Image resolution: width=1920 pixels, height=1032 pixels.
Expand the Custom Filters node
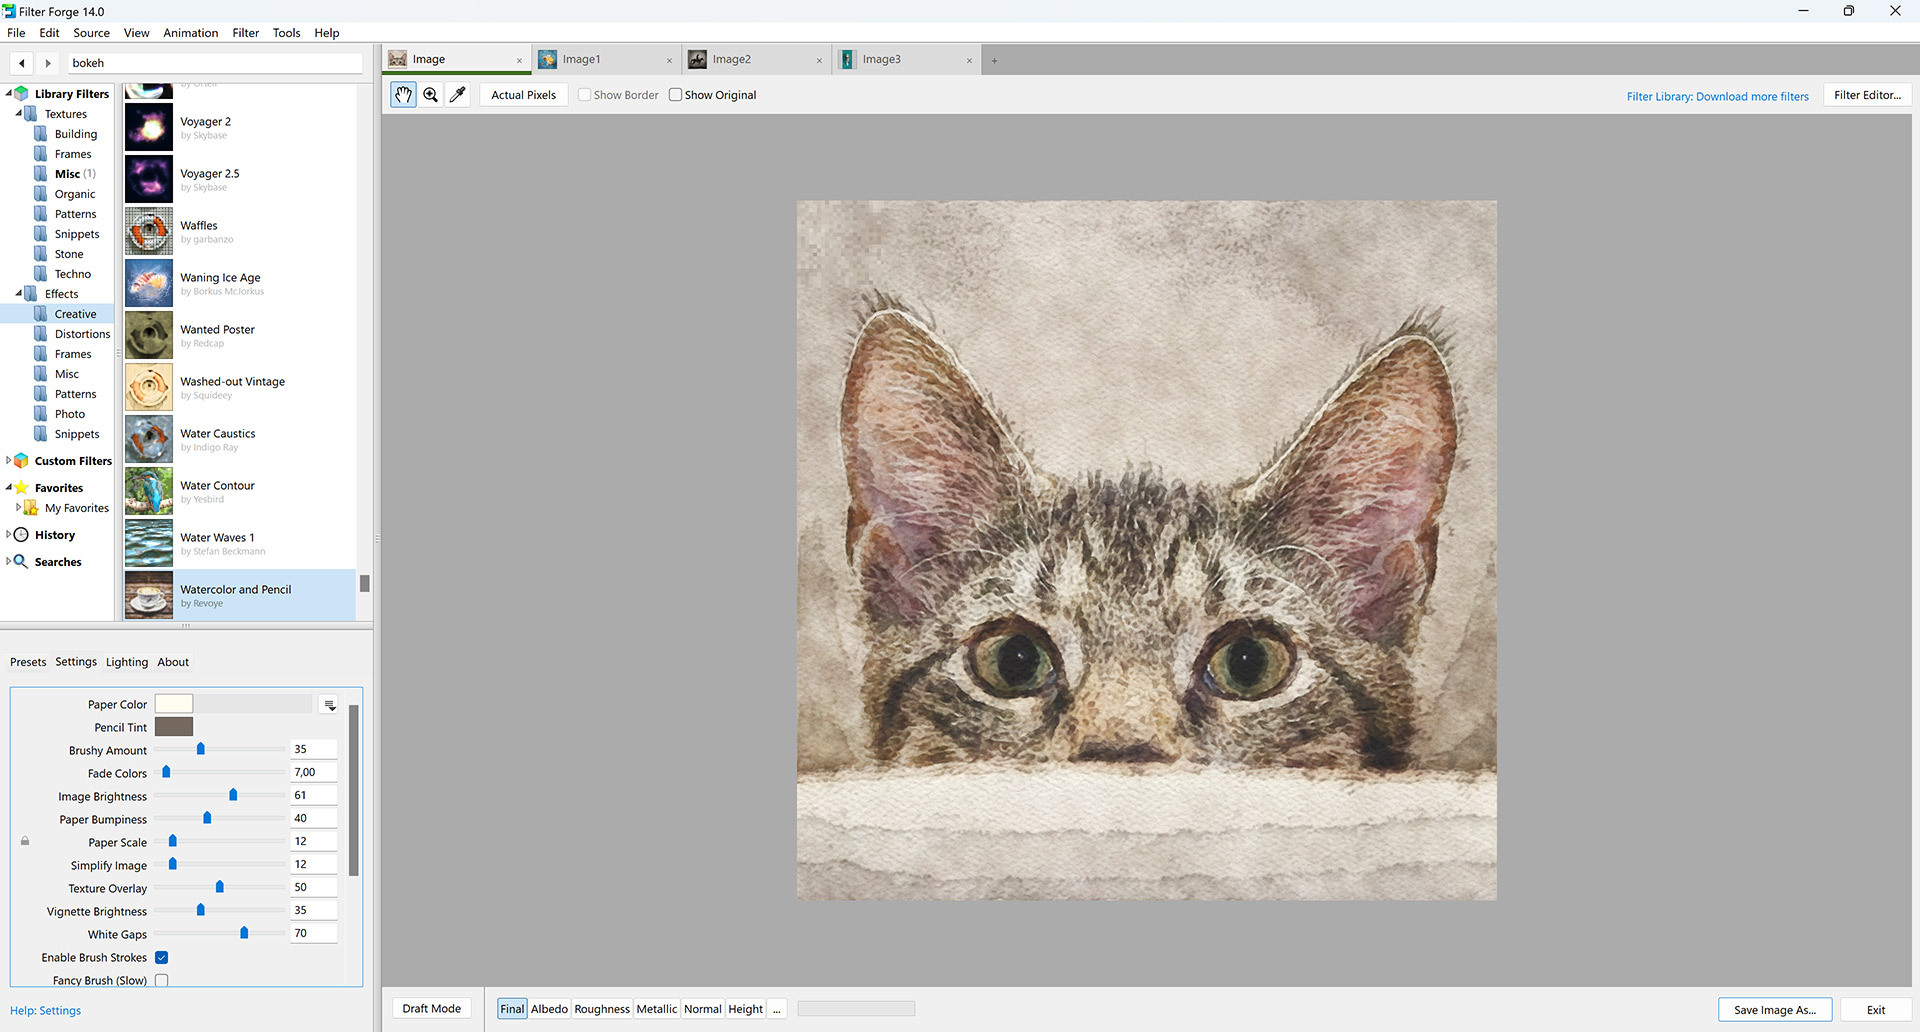9,461
